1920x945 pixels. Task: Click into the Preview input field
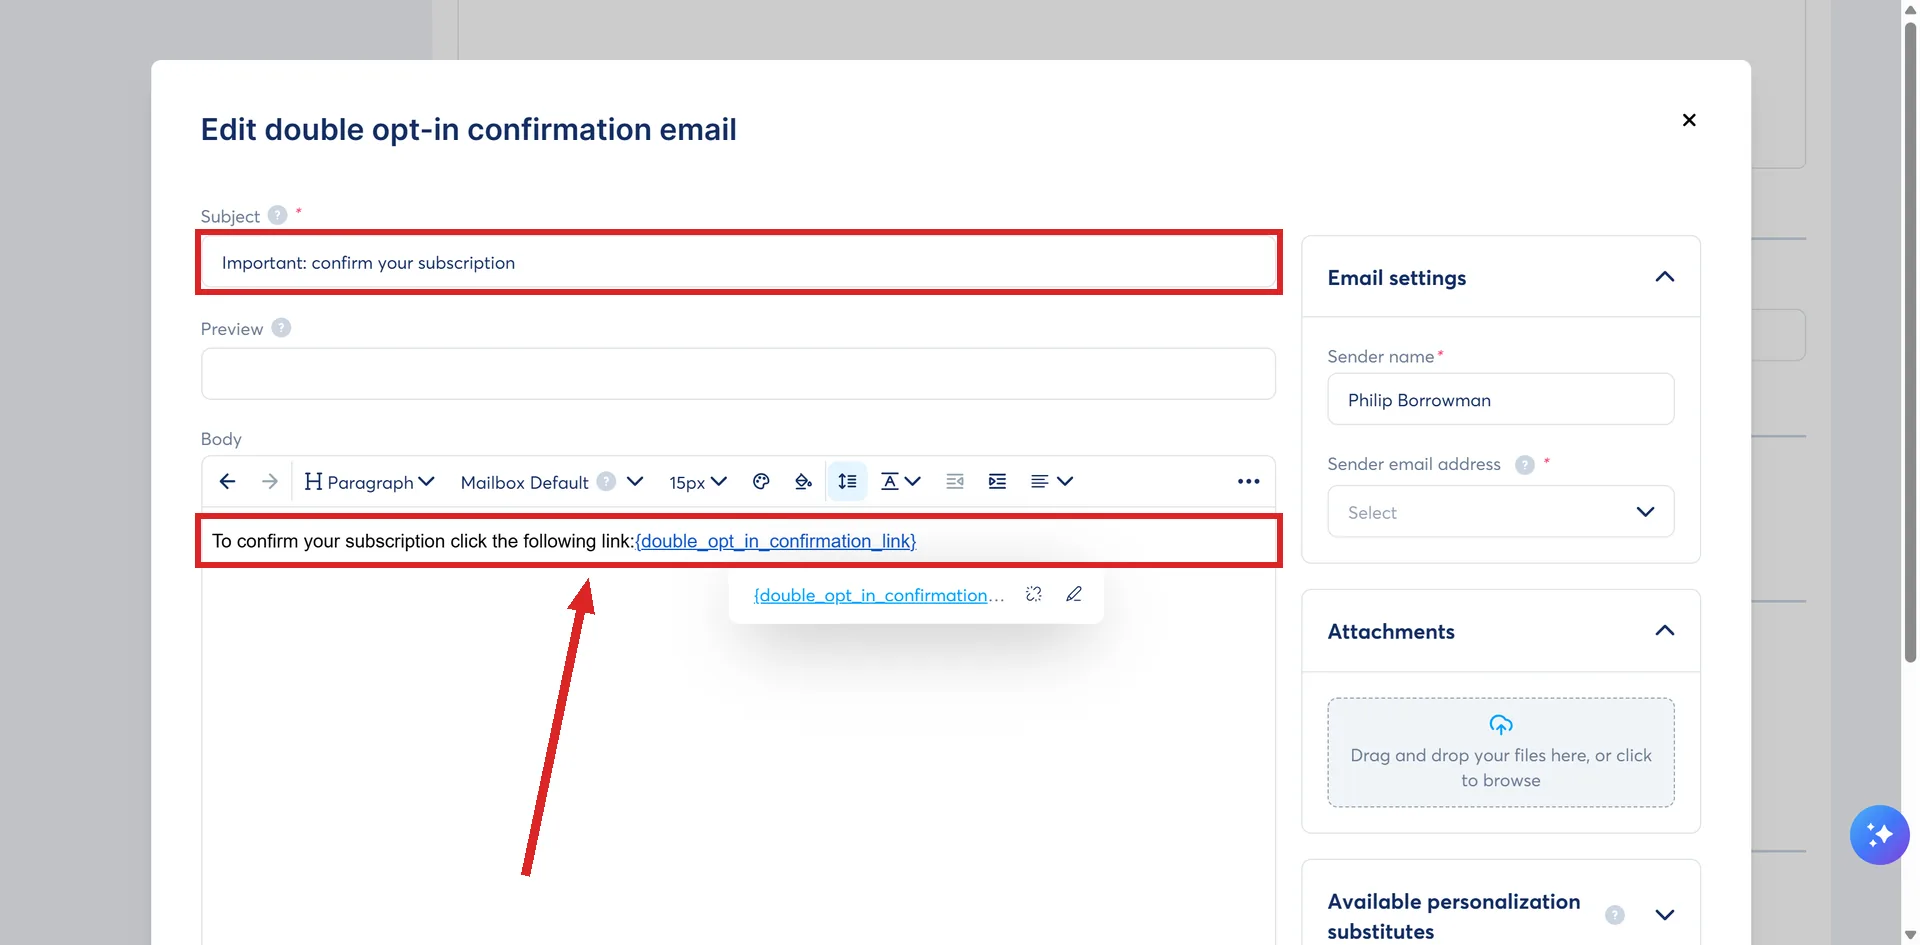[738, 374]
